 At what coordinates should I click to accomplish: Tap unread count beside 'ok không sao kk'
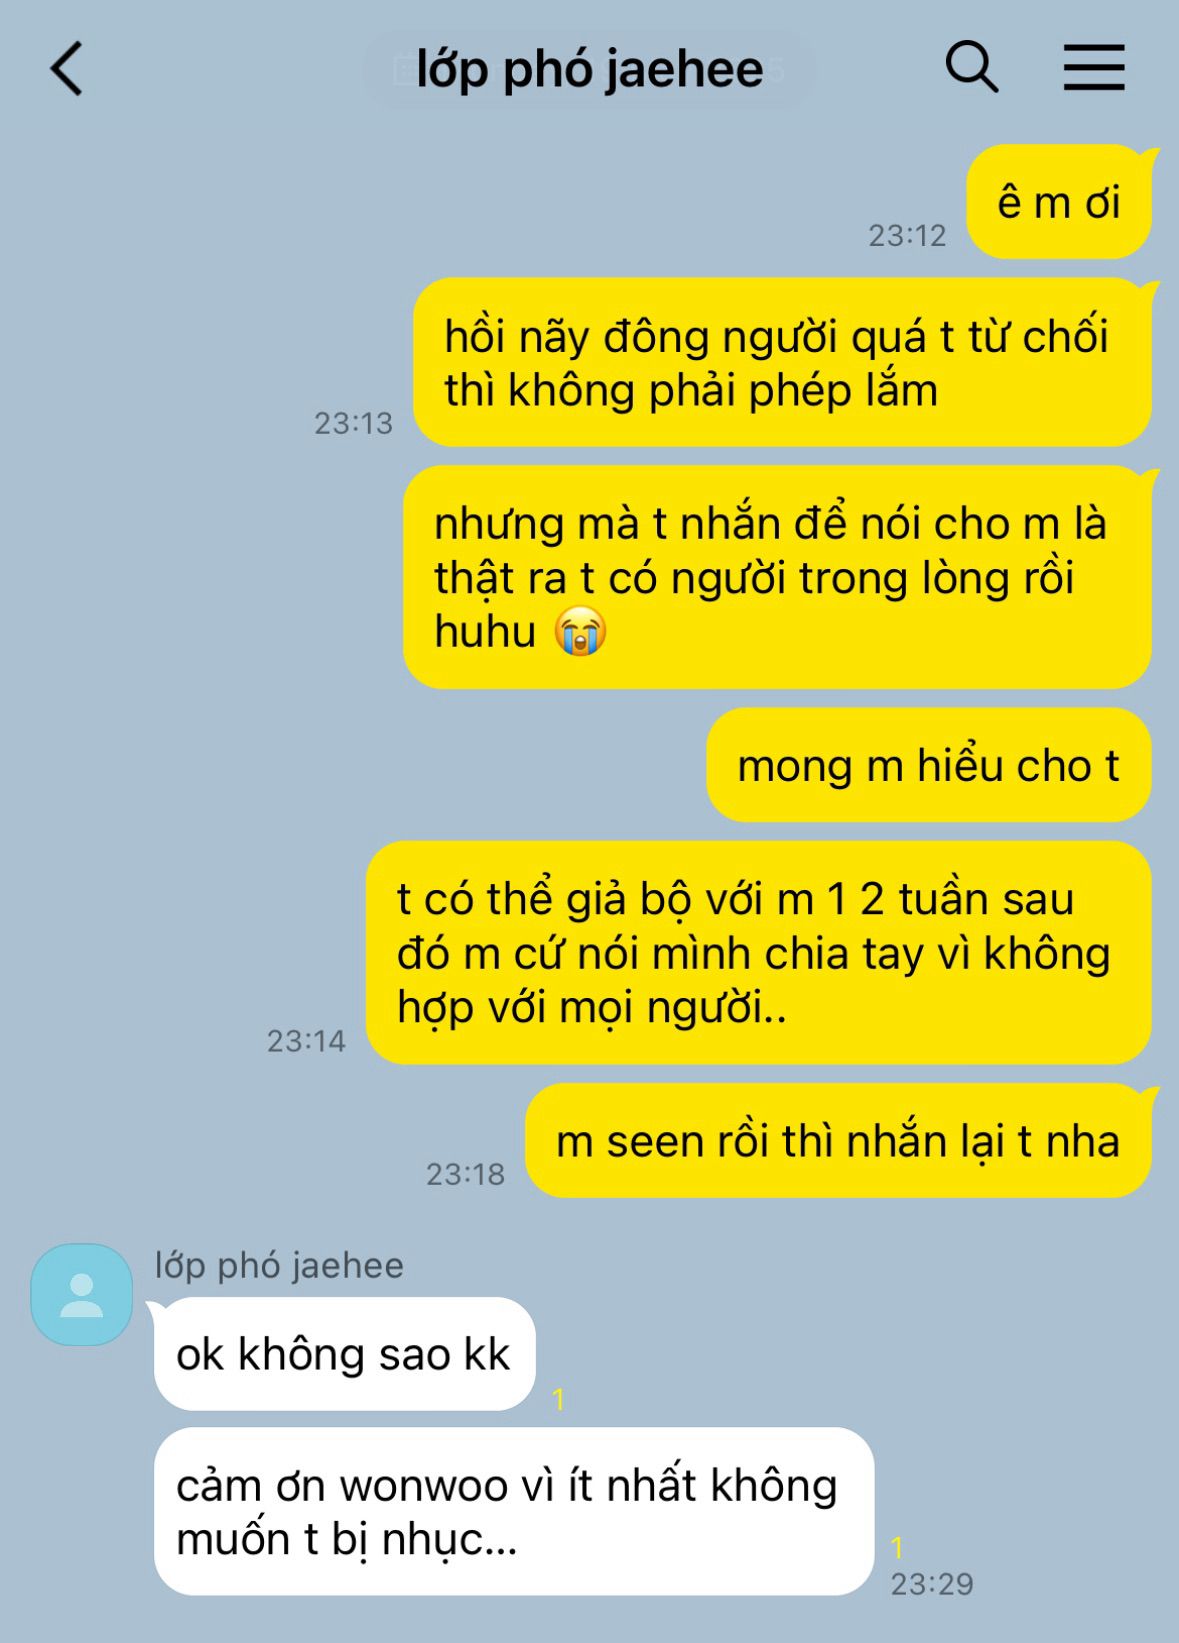[558, 1399]
